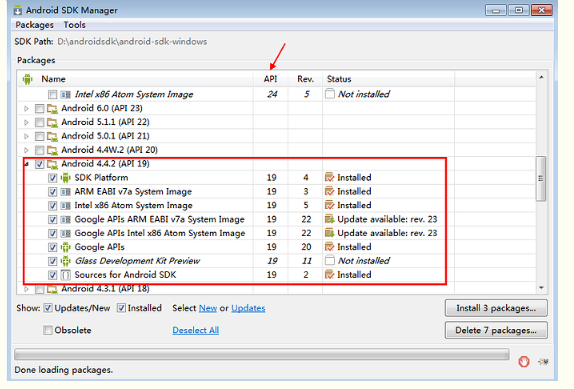Screen dimensions: 574x389
Task: Click Installed status icon of Sources for Android SDK
Action: tap(329, 275)
